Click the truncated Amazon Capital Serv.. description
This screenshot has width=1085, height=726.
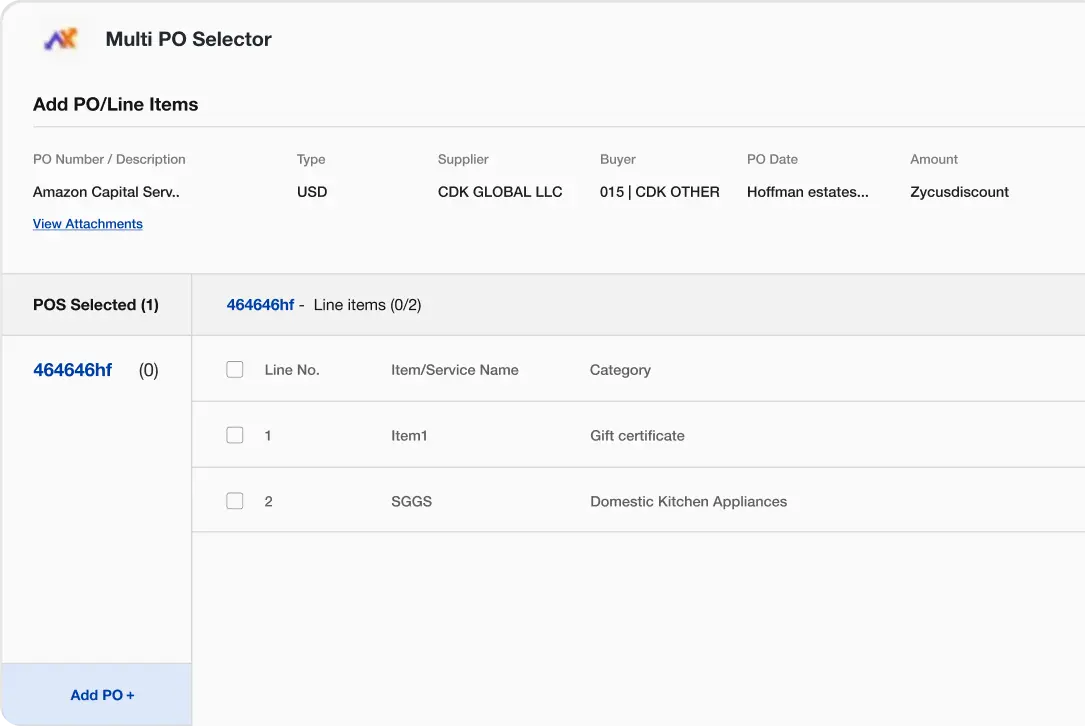[106, 192]
